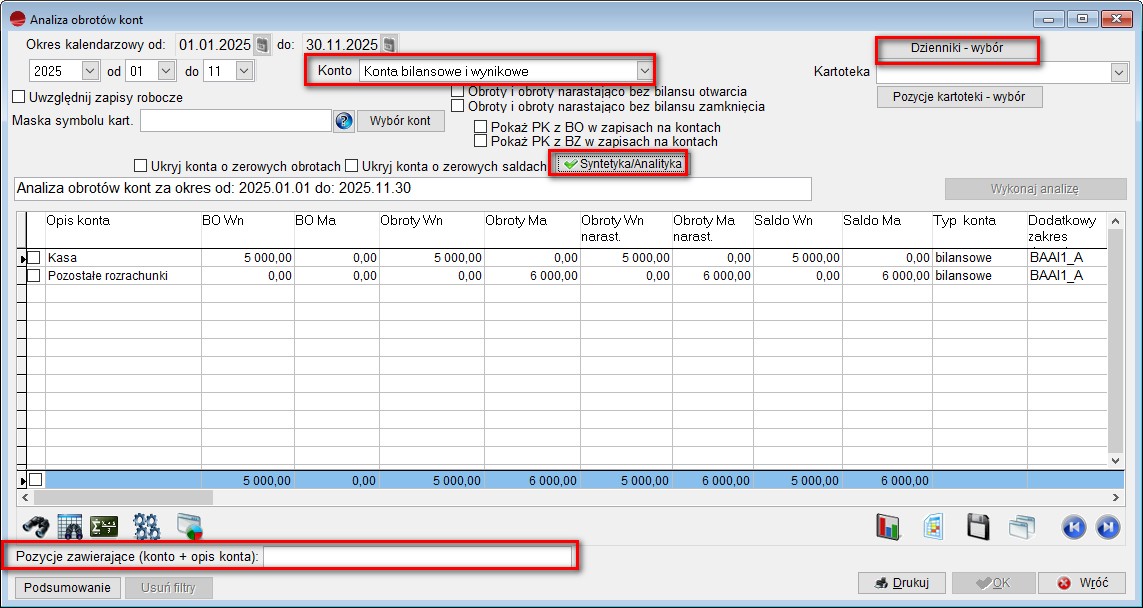Check 'Pokaż PK z BO w zapisach na kontach'
Image resolution: width=1143 pixels, height=608 pixels.
click(481, 128)
